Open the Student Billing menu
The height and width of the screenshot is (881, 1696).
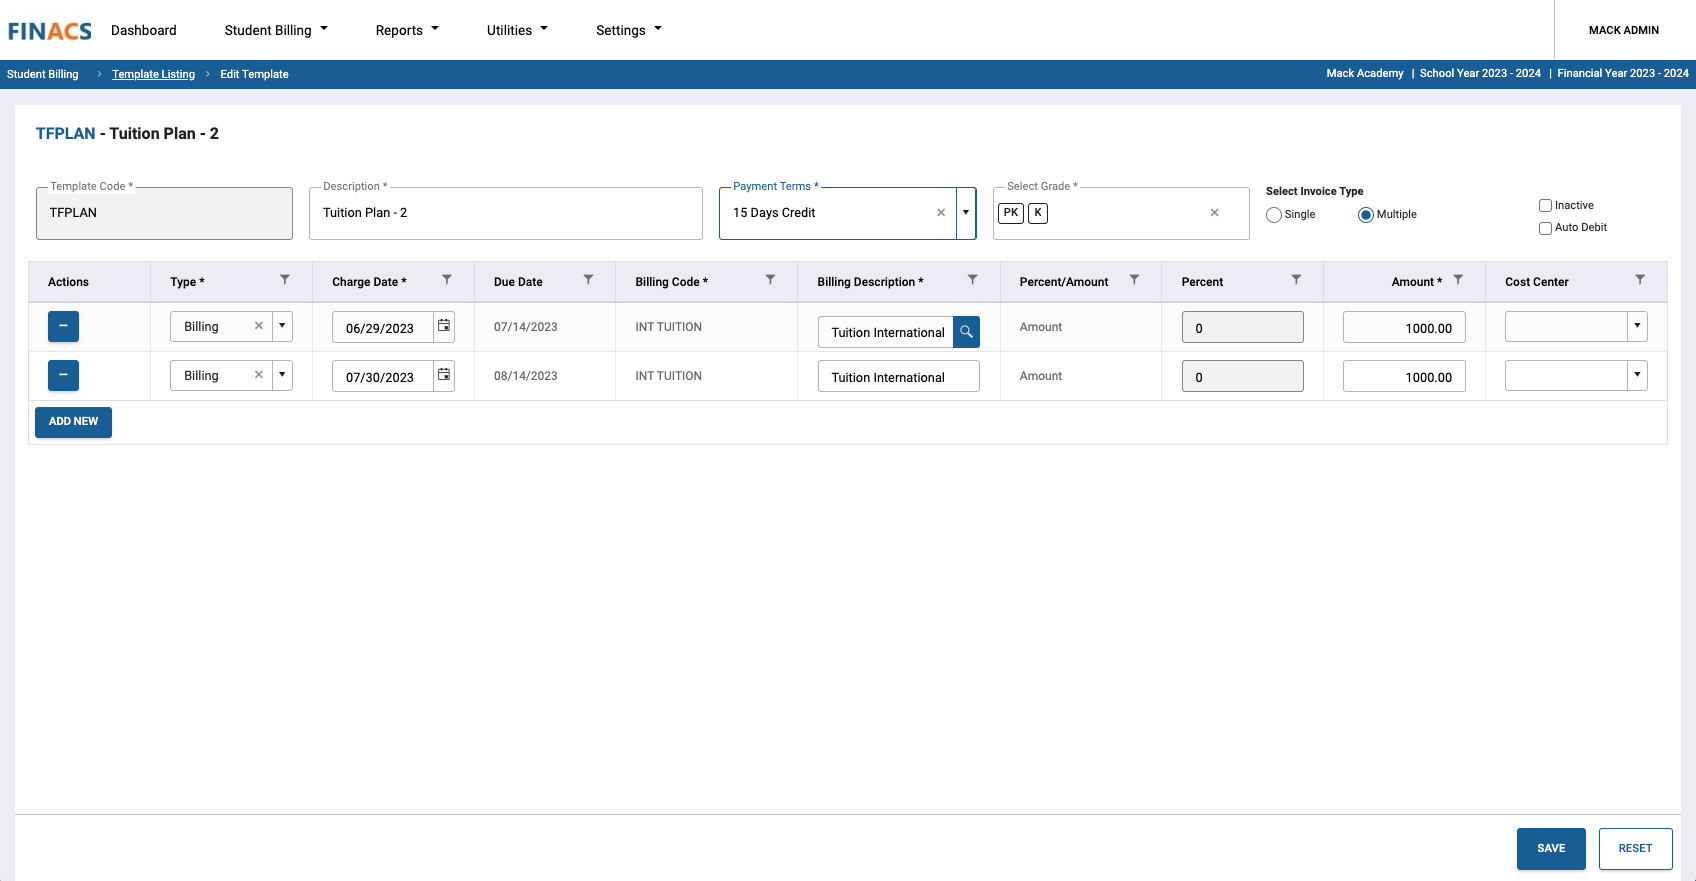(276, 30)
